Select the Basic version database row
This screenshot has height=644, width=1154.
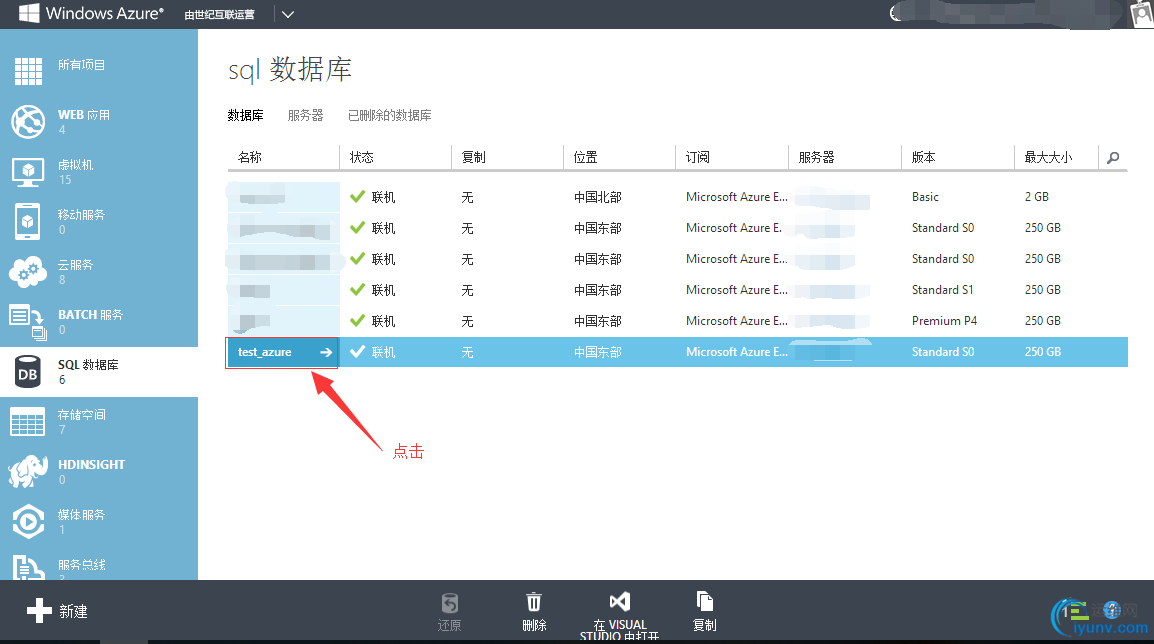pos(677,197)
